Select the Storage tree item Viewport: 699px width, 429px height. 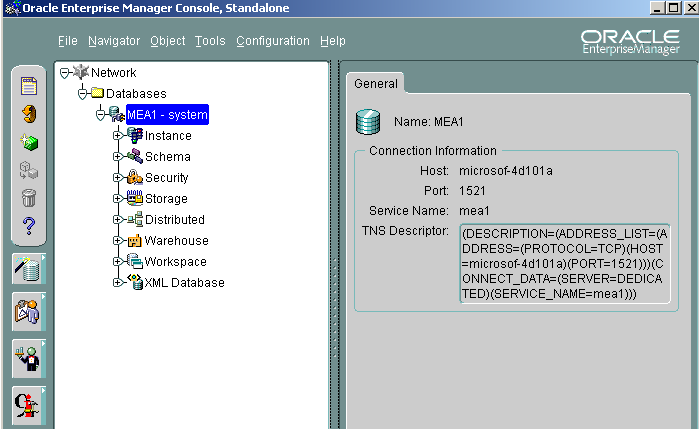(x=166, y=198)
